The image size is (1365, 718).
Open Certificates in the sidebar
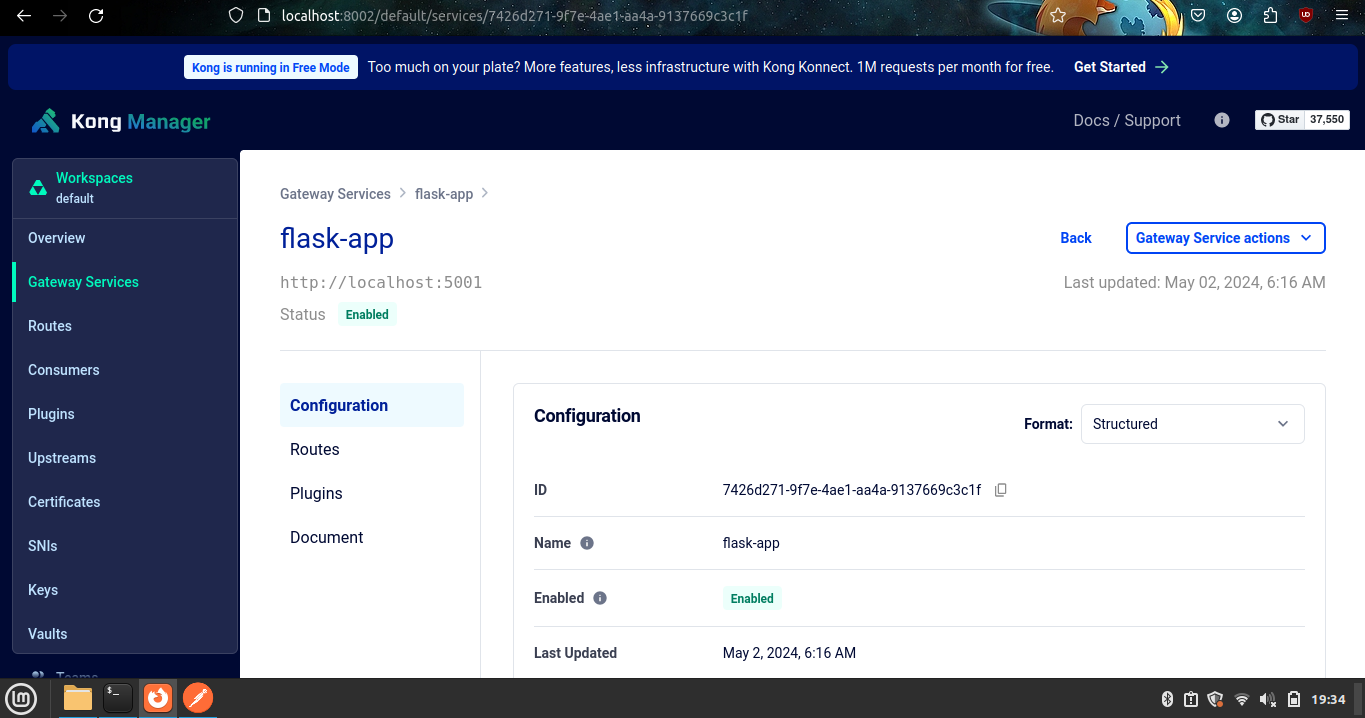click(125, 502)
